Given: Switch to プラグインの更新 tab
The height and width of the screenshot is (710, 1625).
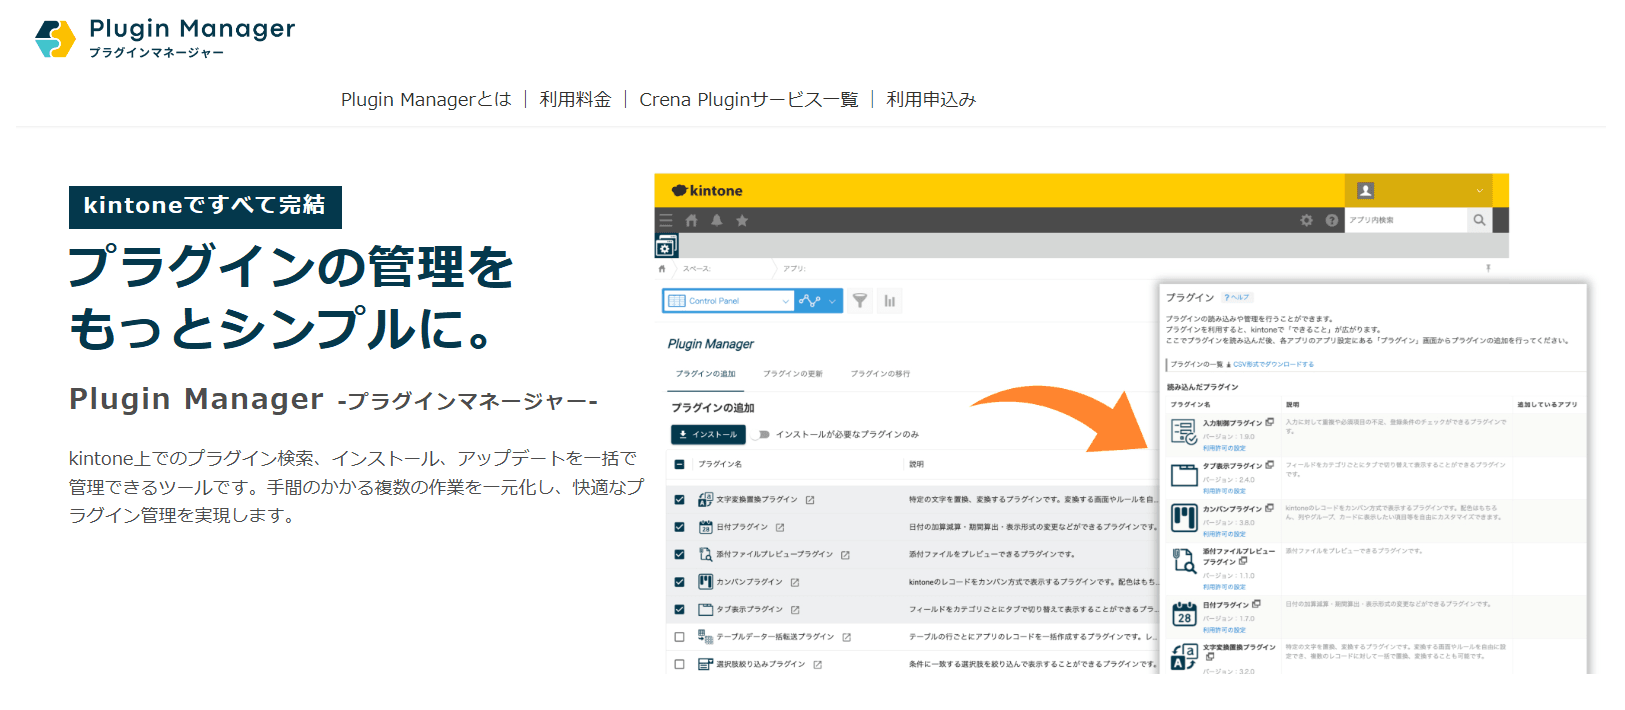Looking at the screenshot, I should (x=793, y=374).
